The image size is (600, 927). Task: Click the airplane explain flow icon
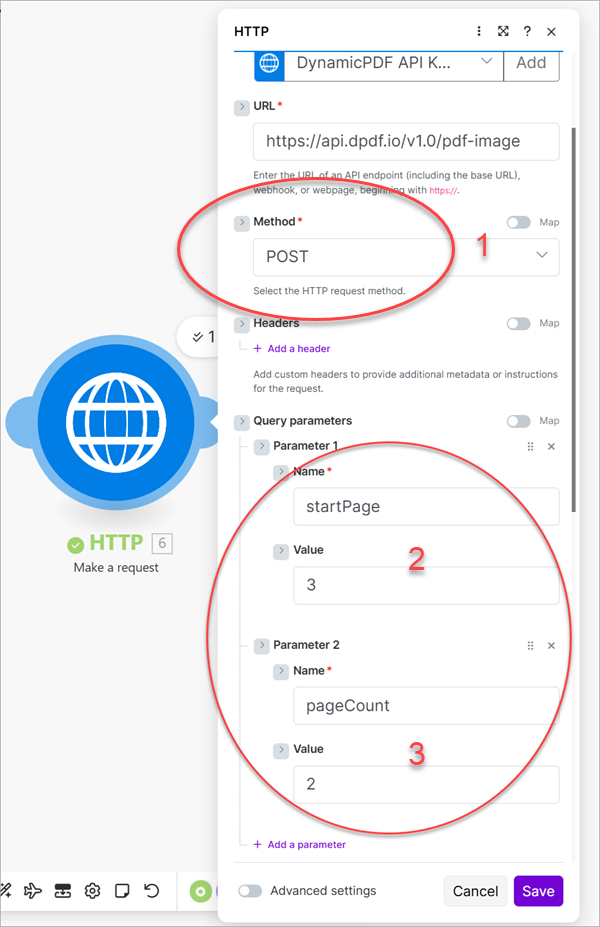(x=33, y=890)
